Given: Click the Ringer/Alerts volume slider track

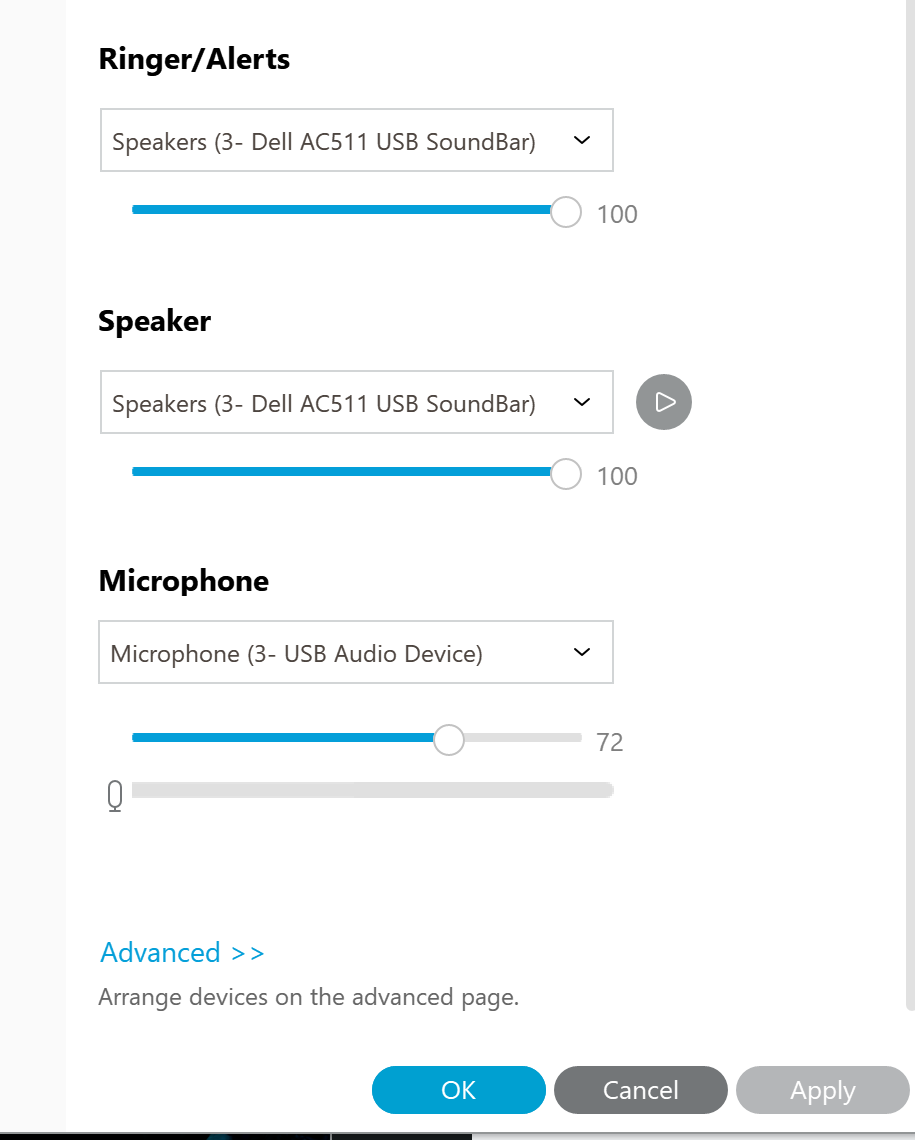Looking at the screenshot, I should click(340, 210).
